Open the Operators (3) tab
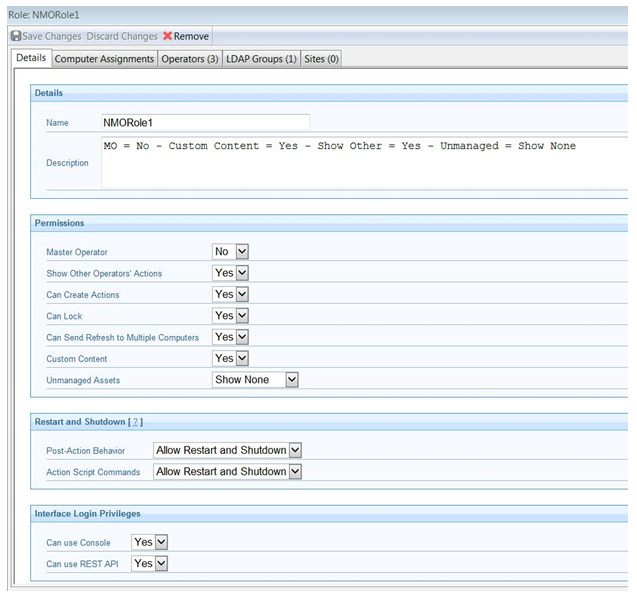 (x=190, y=59)
